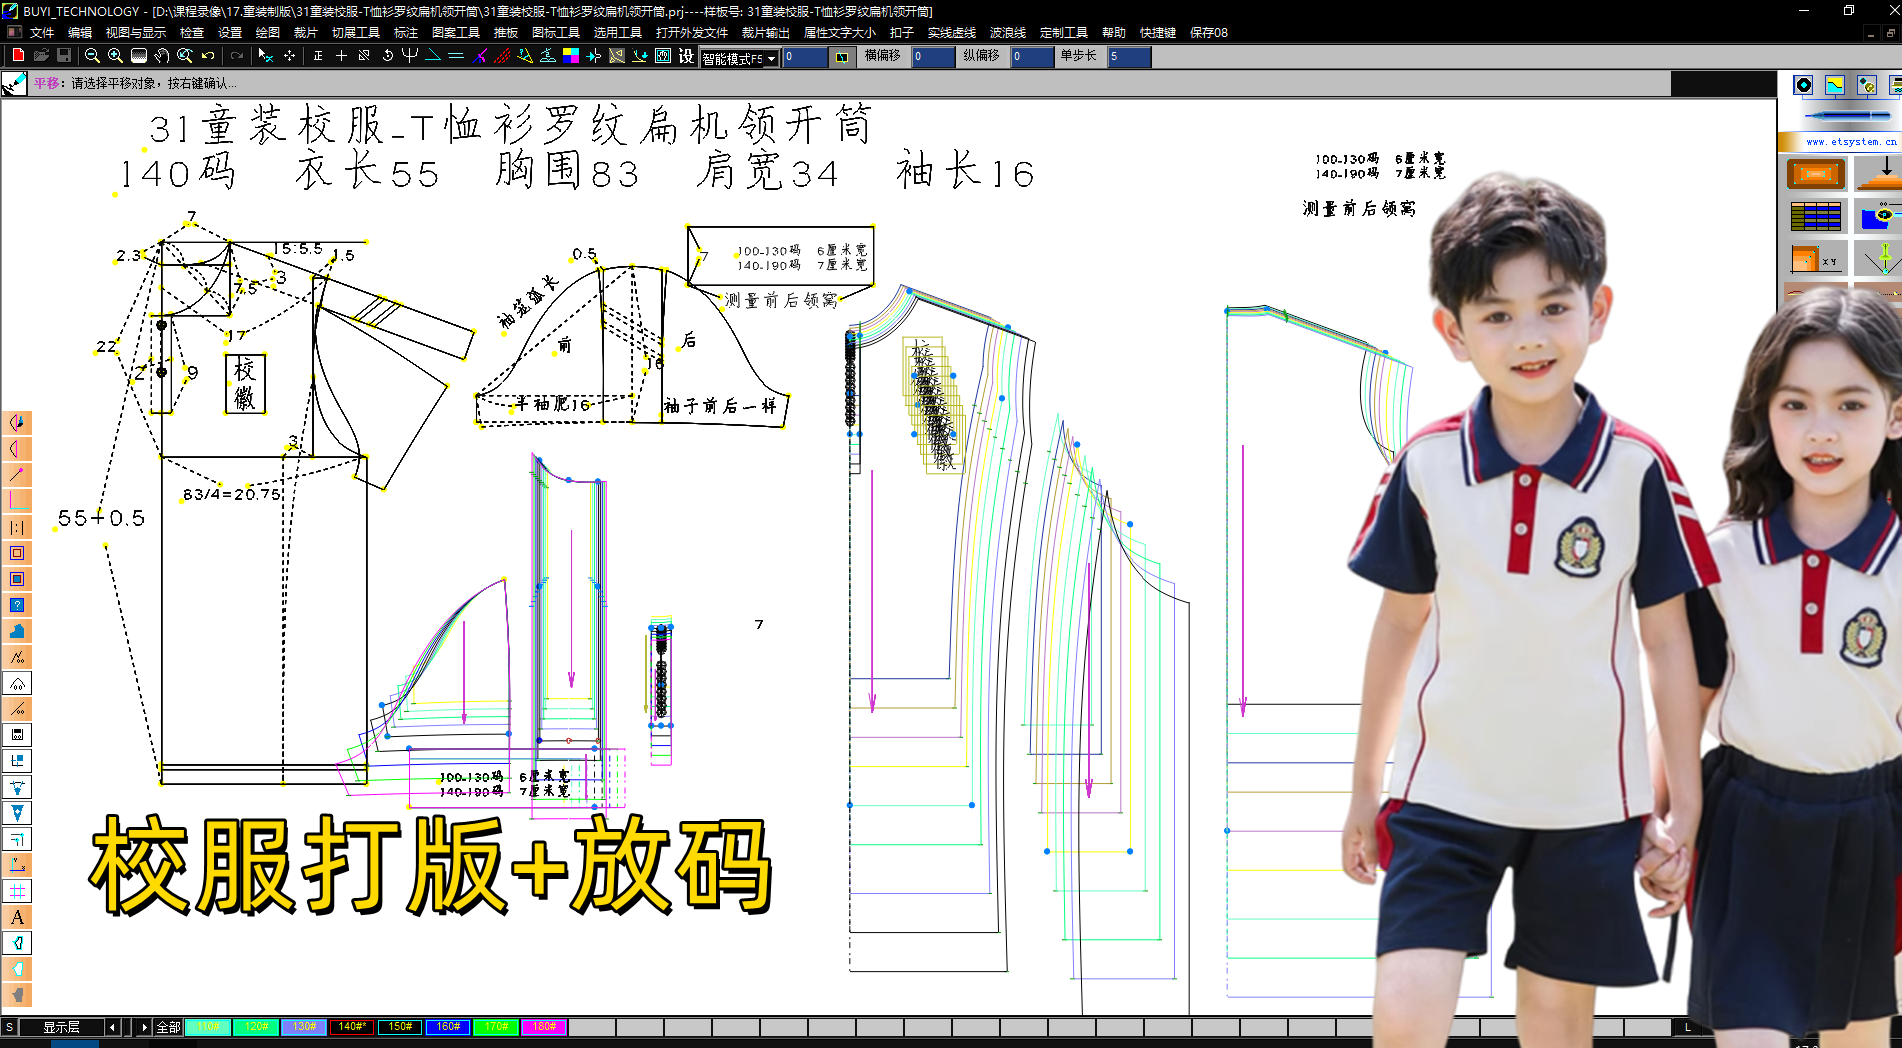Screen dimensions: 1902x1048
Task: Click the www.etsystem.cn link
Action: click(1851, 142)
